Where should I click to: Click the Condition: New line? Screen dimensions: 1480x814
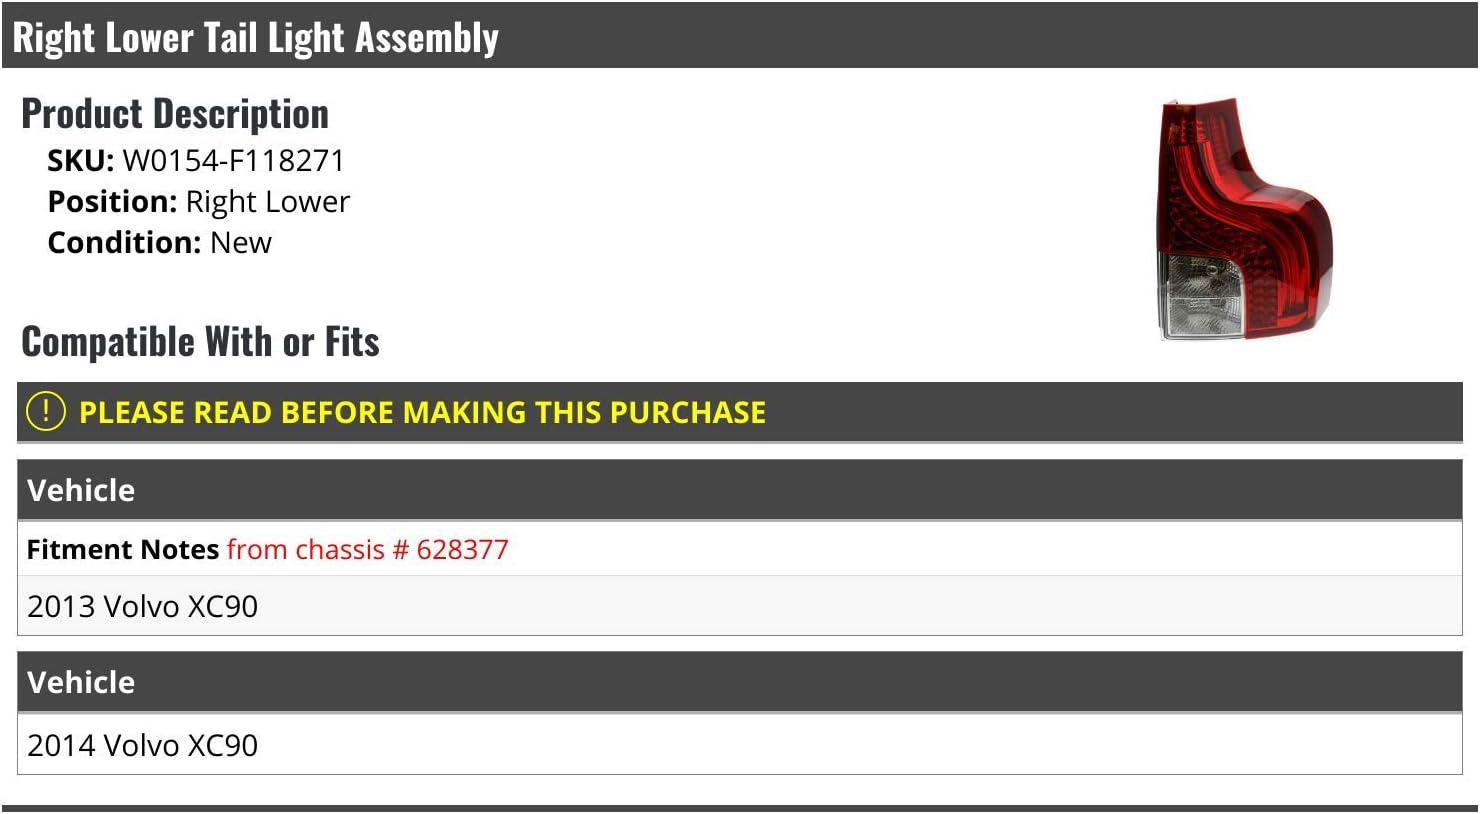160,243
